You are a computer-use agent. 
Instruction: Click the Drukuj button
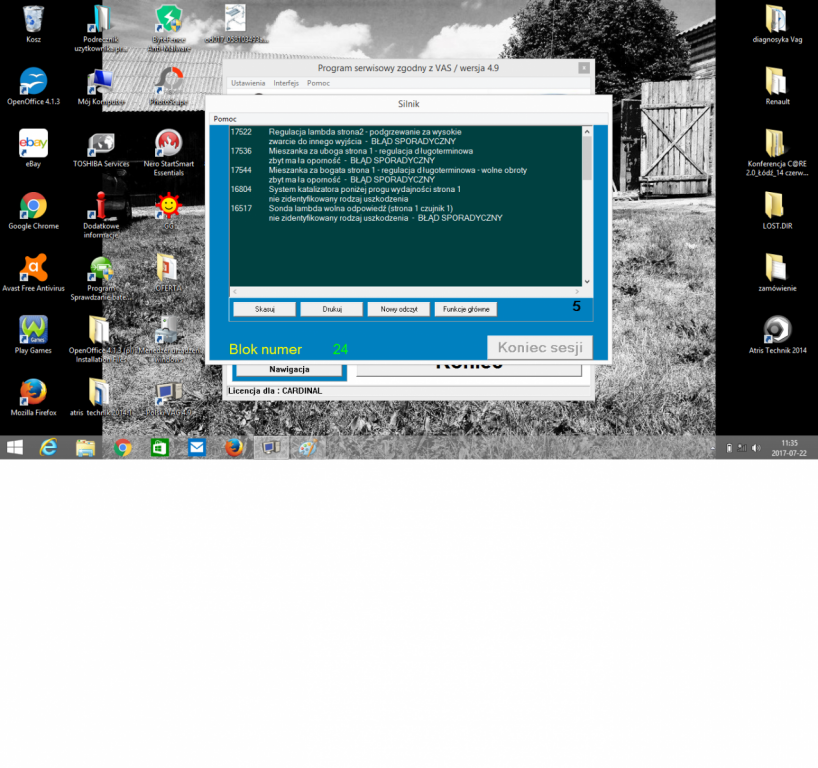[332, 309]
